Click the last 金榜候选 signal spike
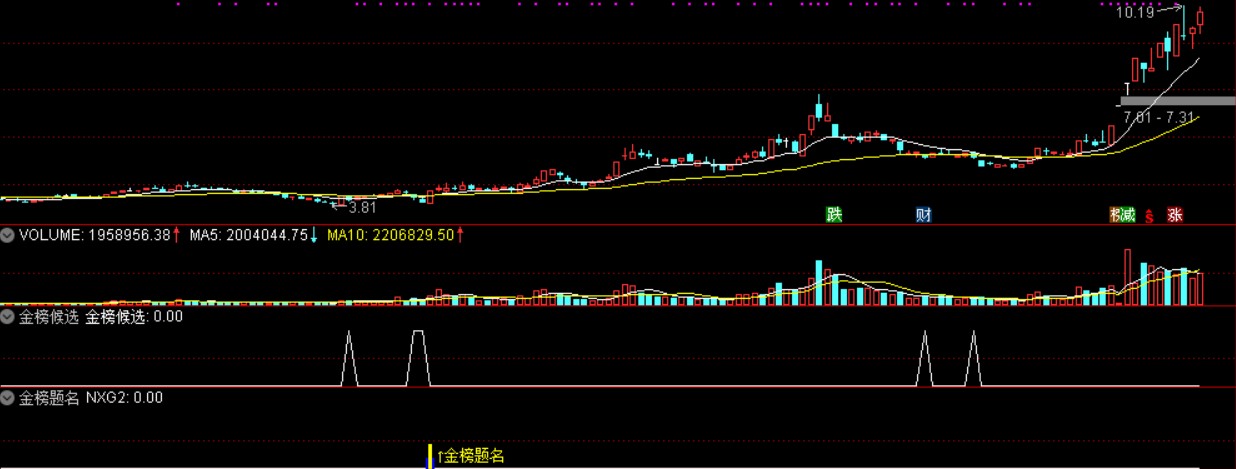Image resolution: width=1236 pixels, height=469 pixels. pos(972,357)
